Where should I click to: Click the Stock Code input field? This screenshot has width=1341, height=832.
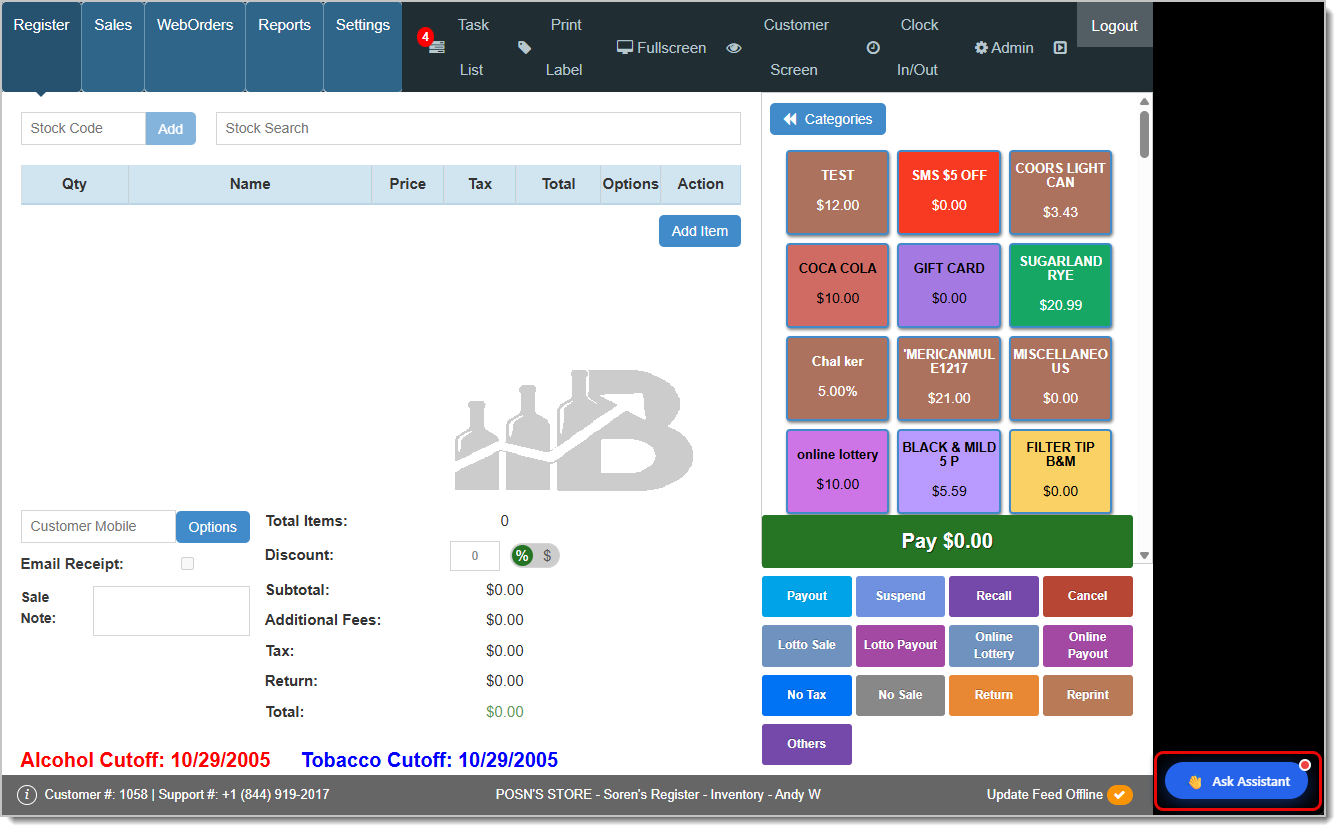[83, 128]
